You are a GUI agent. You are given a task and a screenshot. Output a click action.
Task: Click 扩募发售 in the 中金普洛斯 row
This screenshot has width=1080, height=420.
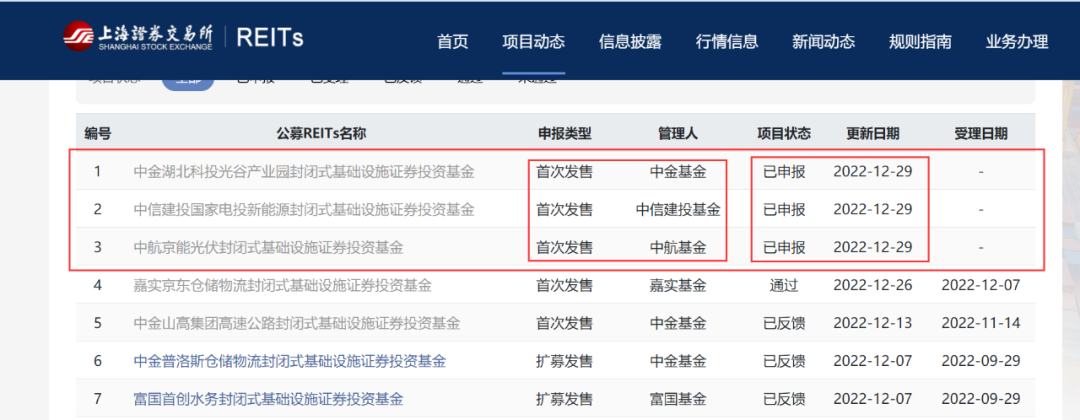[564, 361]
